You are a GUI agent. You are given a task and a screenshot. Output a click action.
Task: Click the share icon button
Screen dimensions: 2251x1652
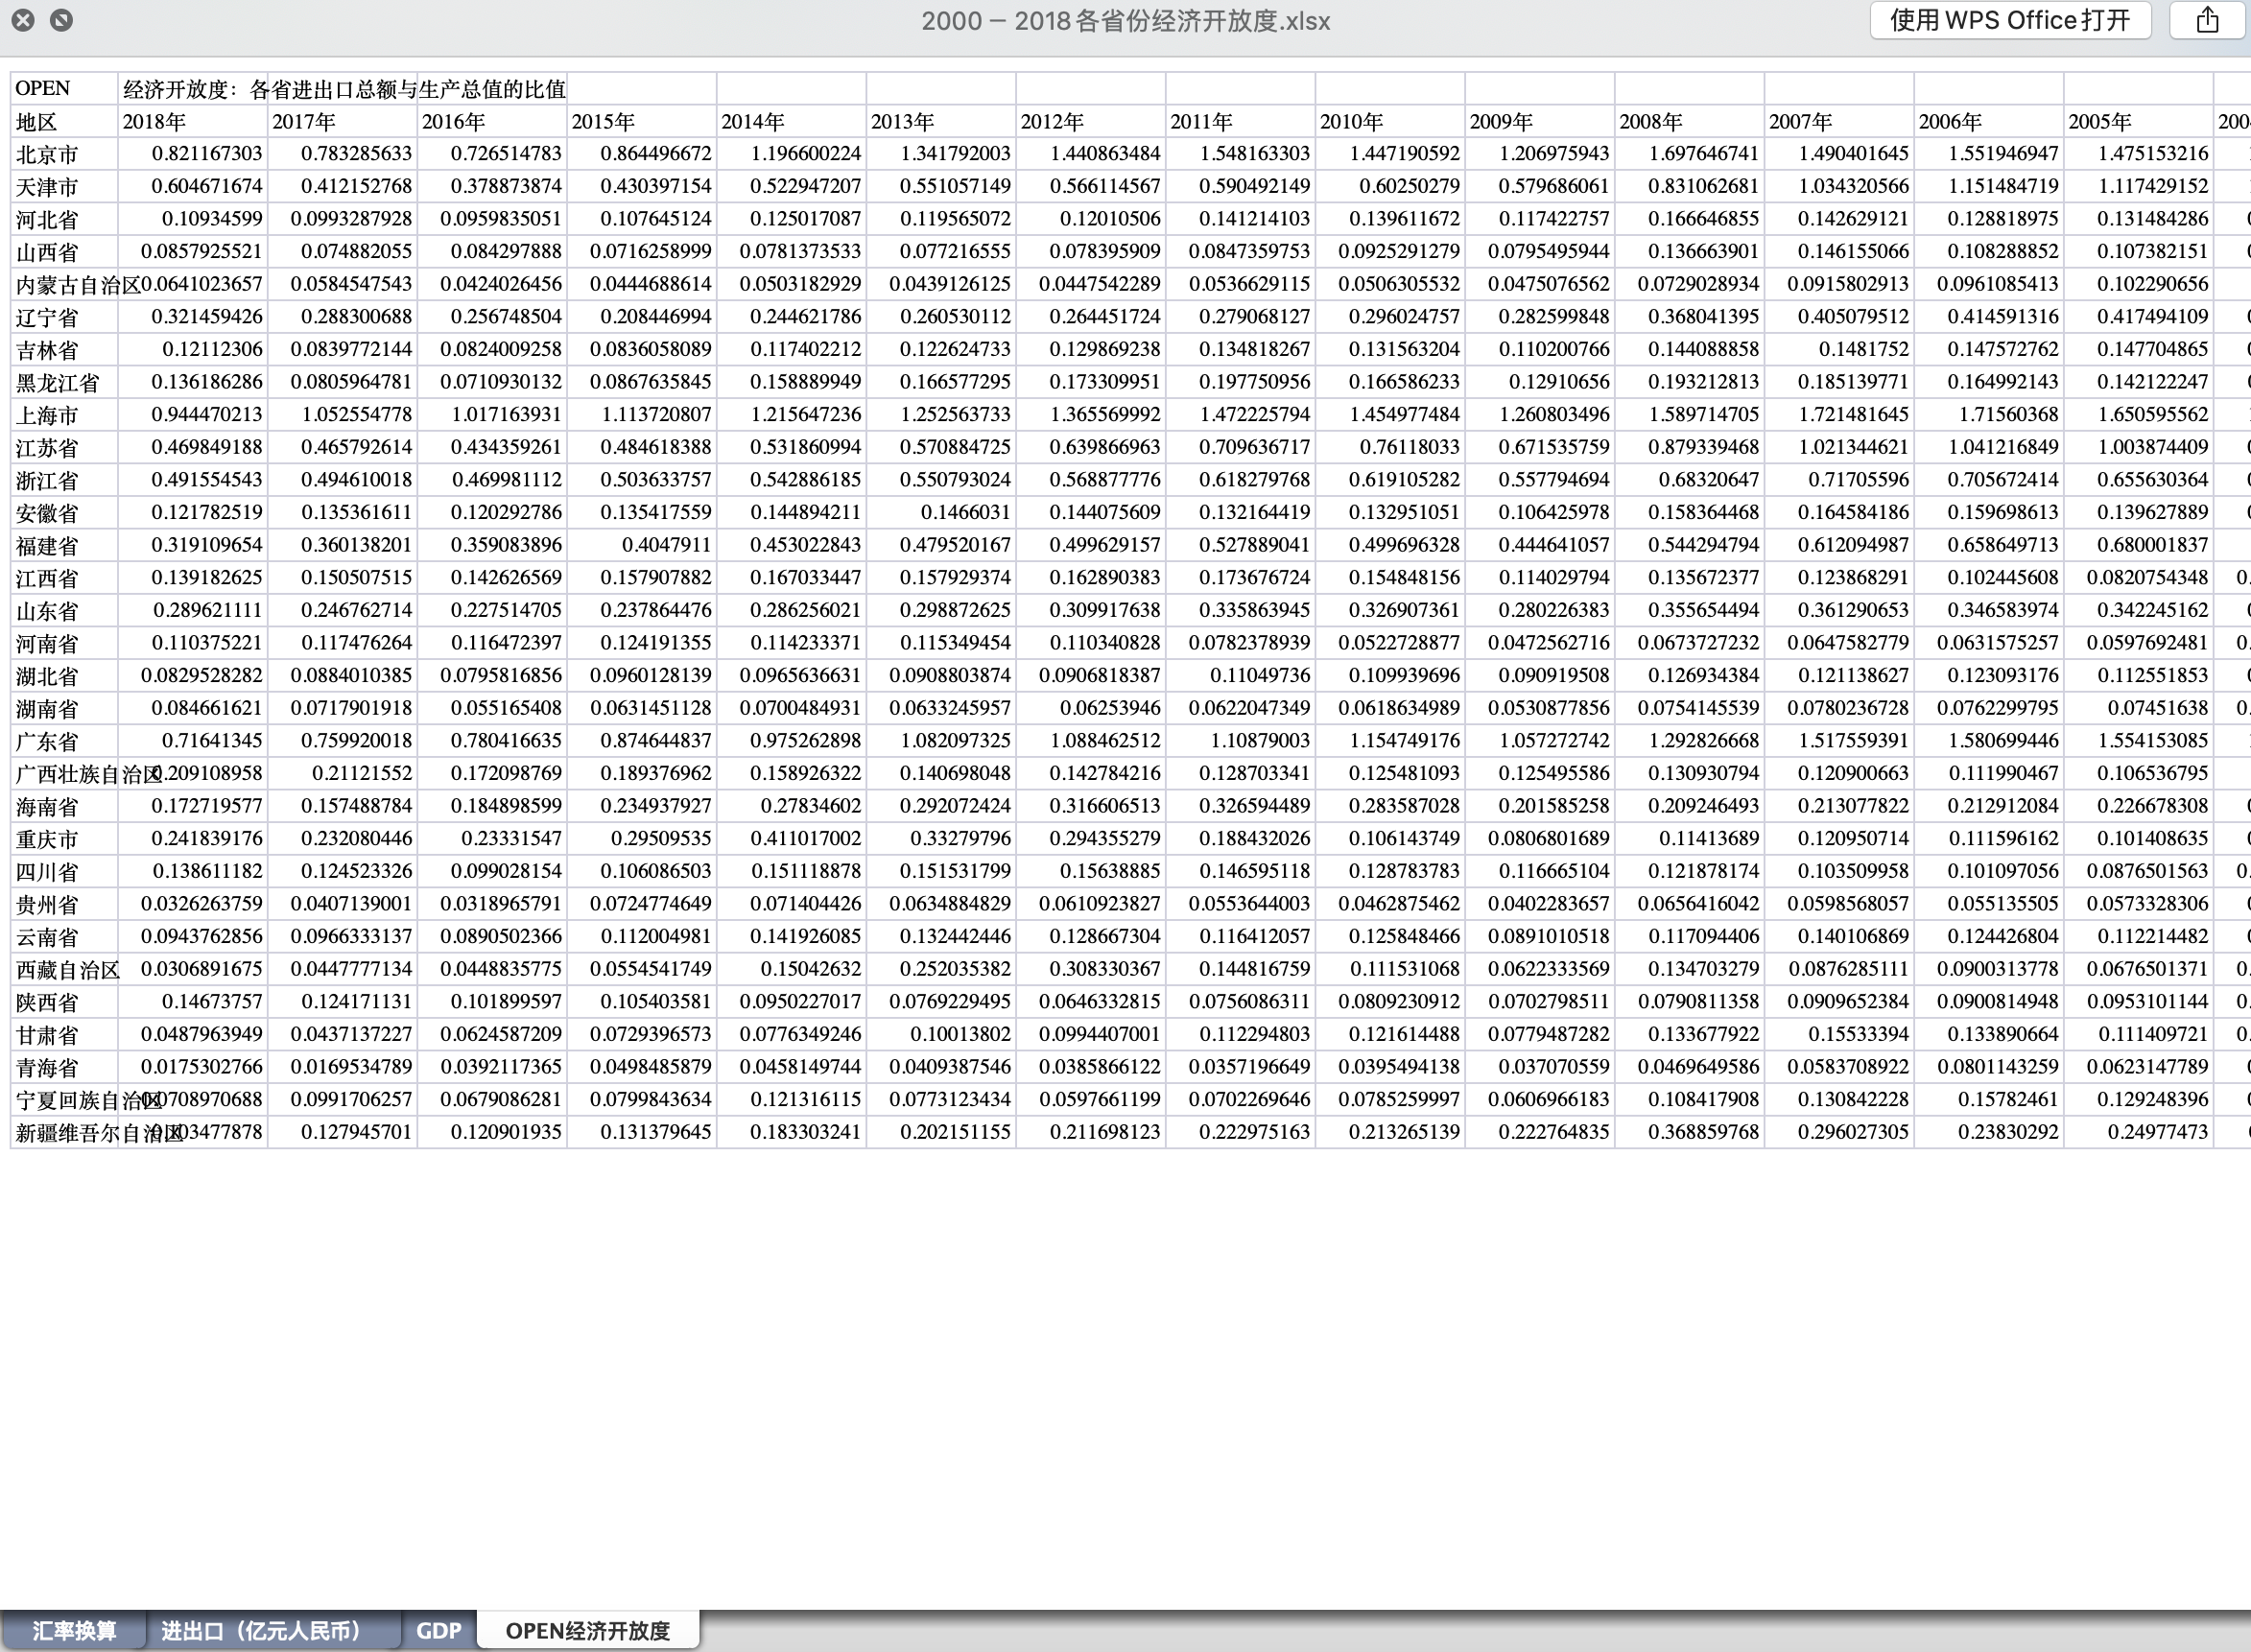(x=2207, y=20)
